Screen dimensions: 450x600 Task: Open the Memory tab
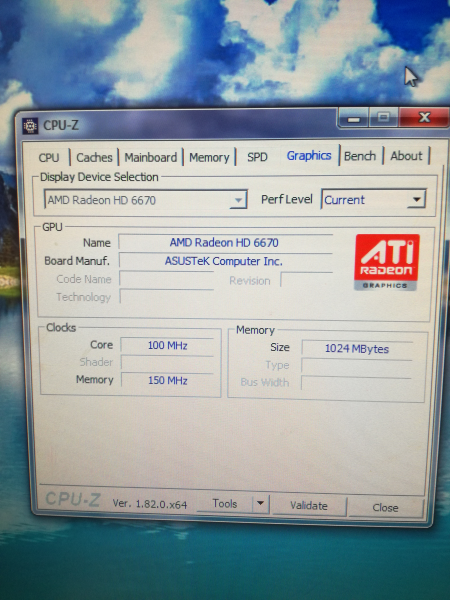[209, 157]
